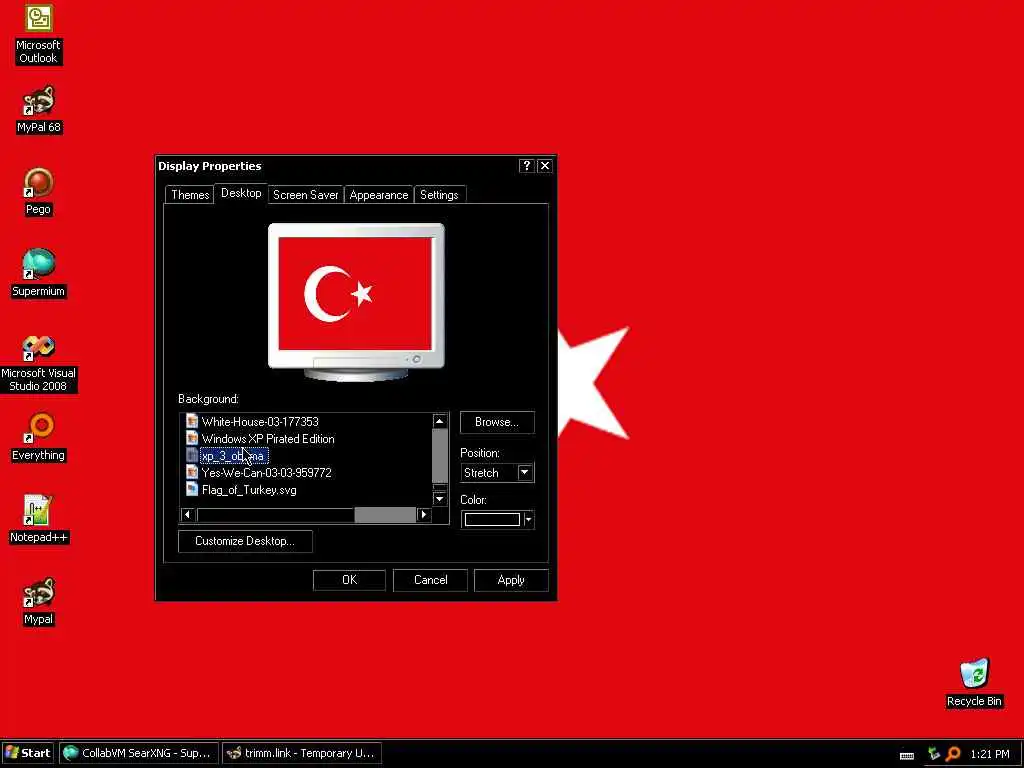Click the horizontal scrollbar right arrow
This screenshot has width=1024, height=768.
pyautogui.click(x=424, y=515)
